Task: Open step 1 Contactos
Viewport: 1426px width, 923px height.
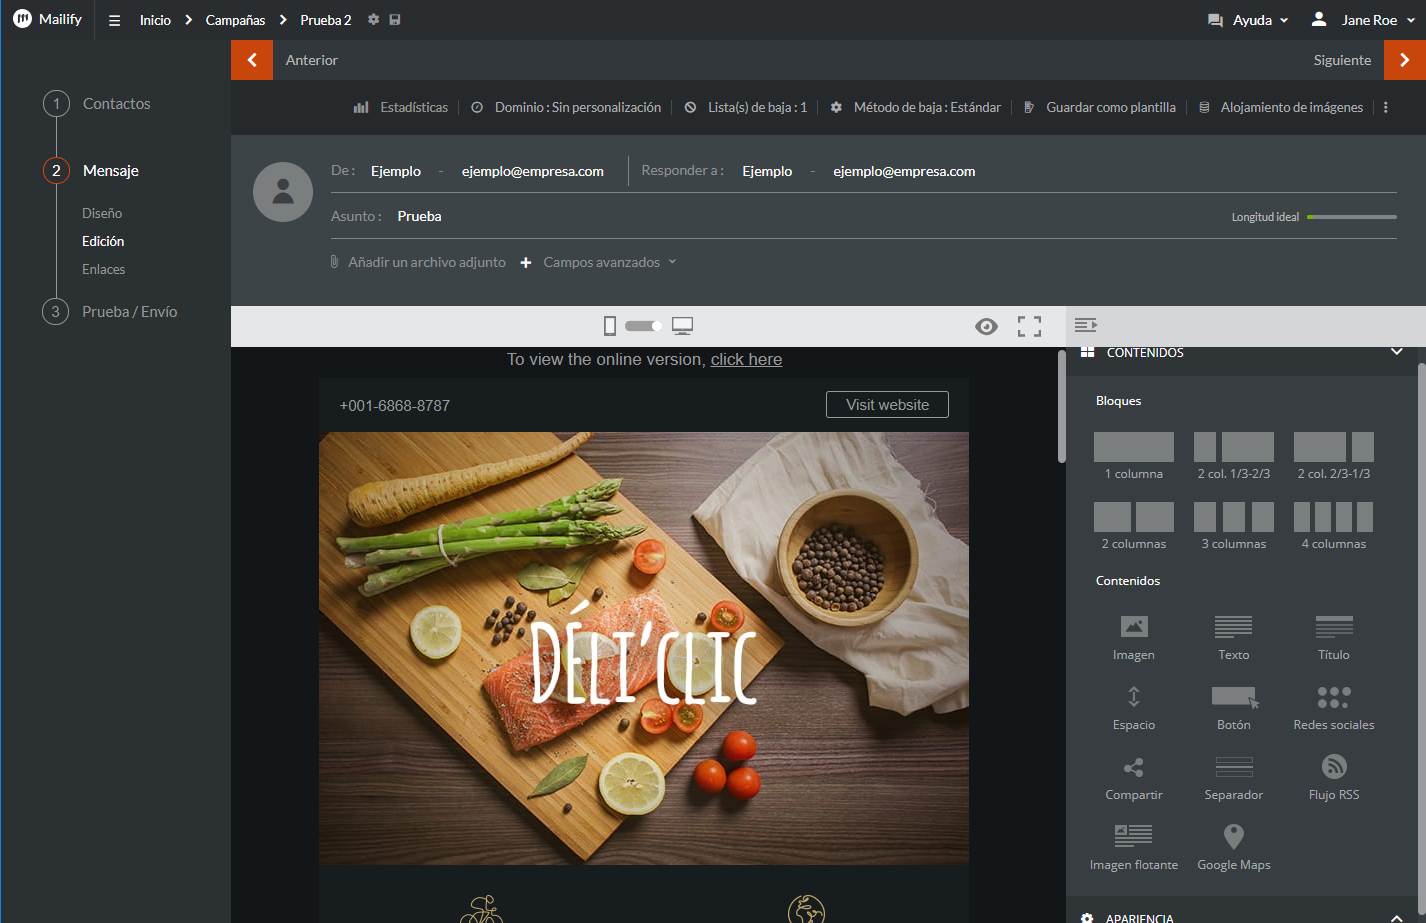Action: (x=97, y=104)
